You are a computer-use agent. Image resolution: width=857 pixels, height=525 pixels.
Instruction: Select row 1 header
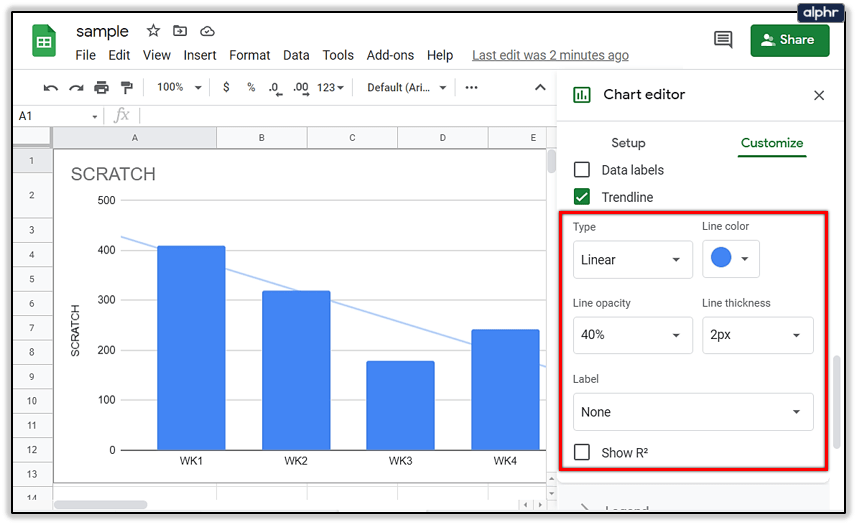(x=32, y=161)
